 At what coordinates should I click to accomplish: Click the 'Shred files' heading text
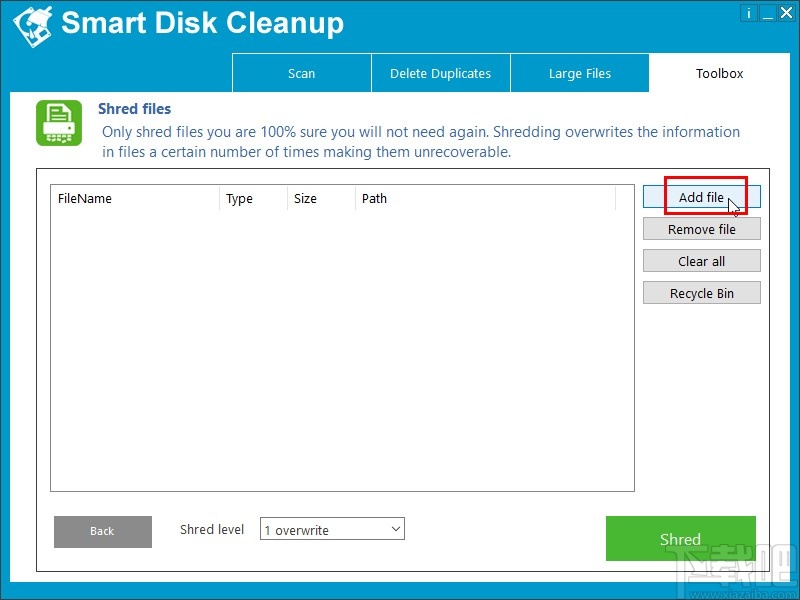coord(135,109)
